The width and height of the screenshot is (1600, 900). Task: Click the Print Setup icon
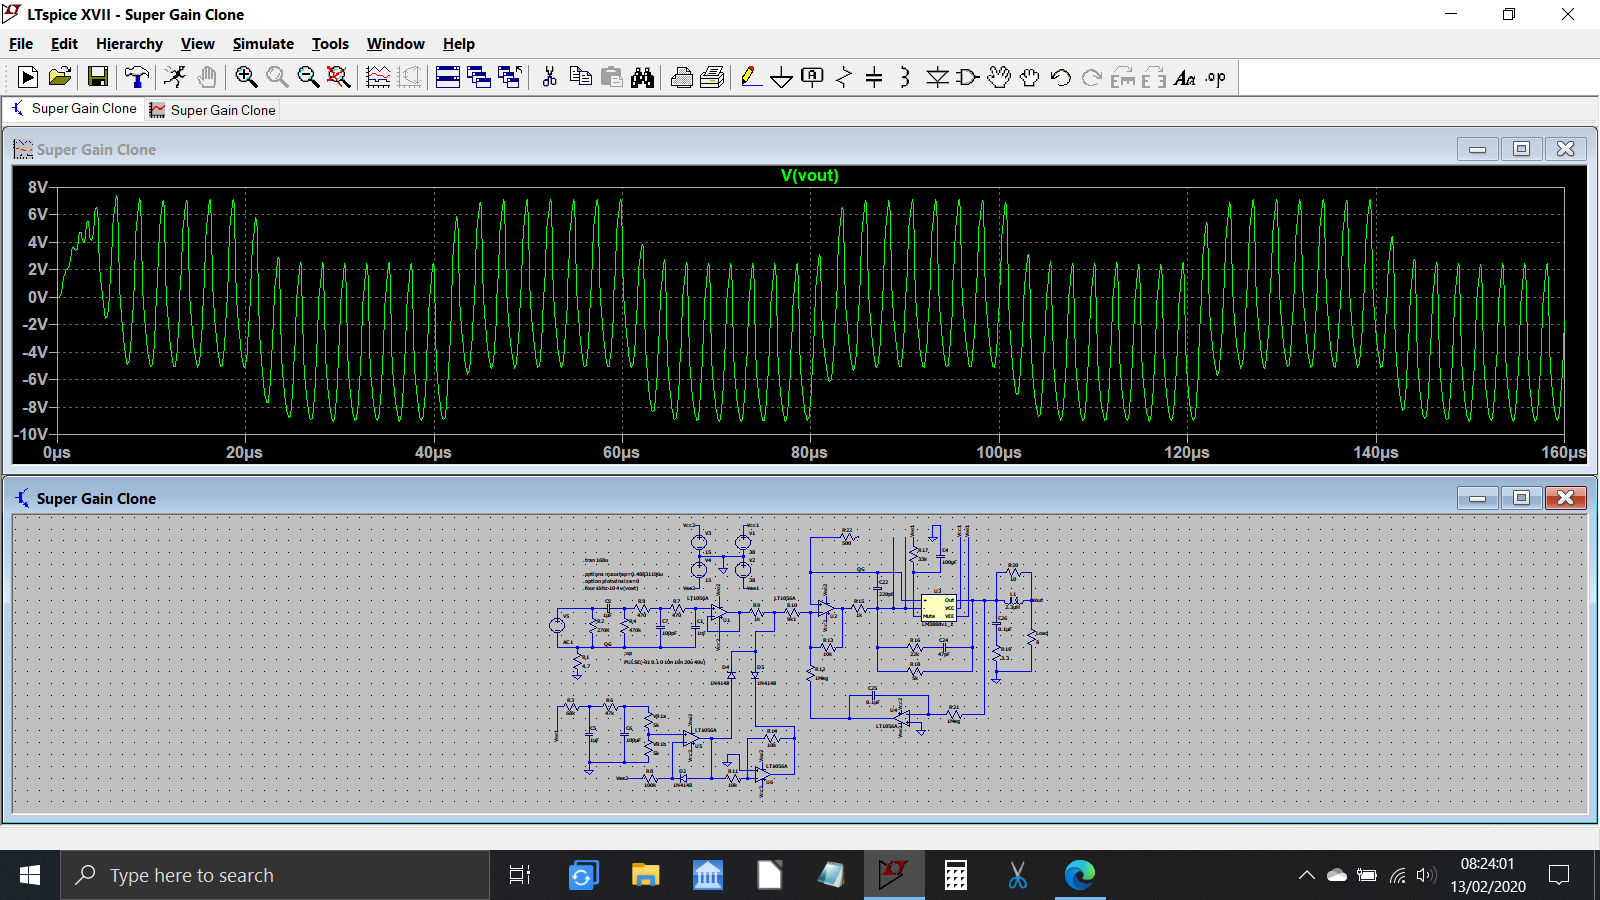[x=713, y=77]
